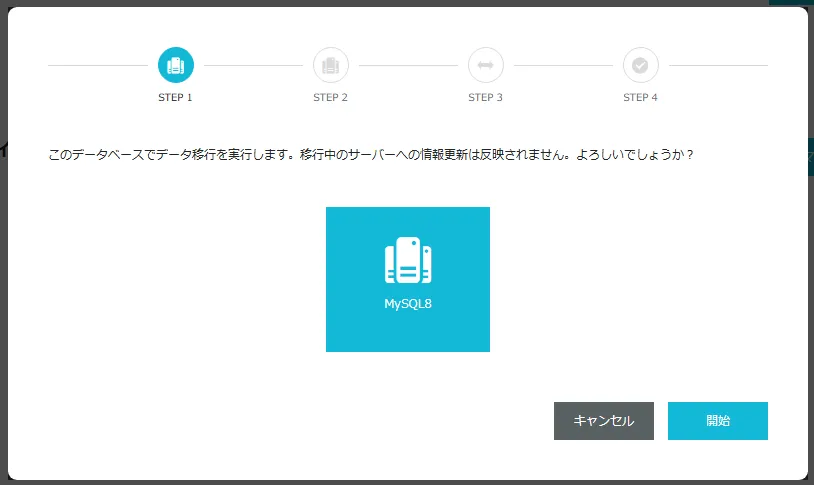Image resolution: width=814 pixels, height=485 pixels.
Task: Click the dimmed background below the dialog
Action: pos(400,482)
